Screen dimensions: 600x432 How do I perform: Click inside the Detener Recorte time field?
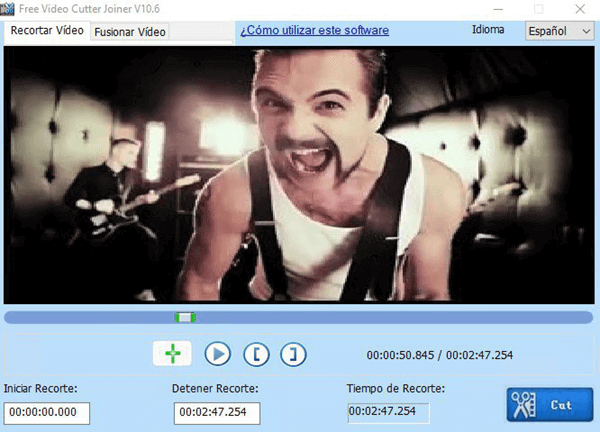coord(216,412)
